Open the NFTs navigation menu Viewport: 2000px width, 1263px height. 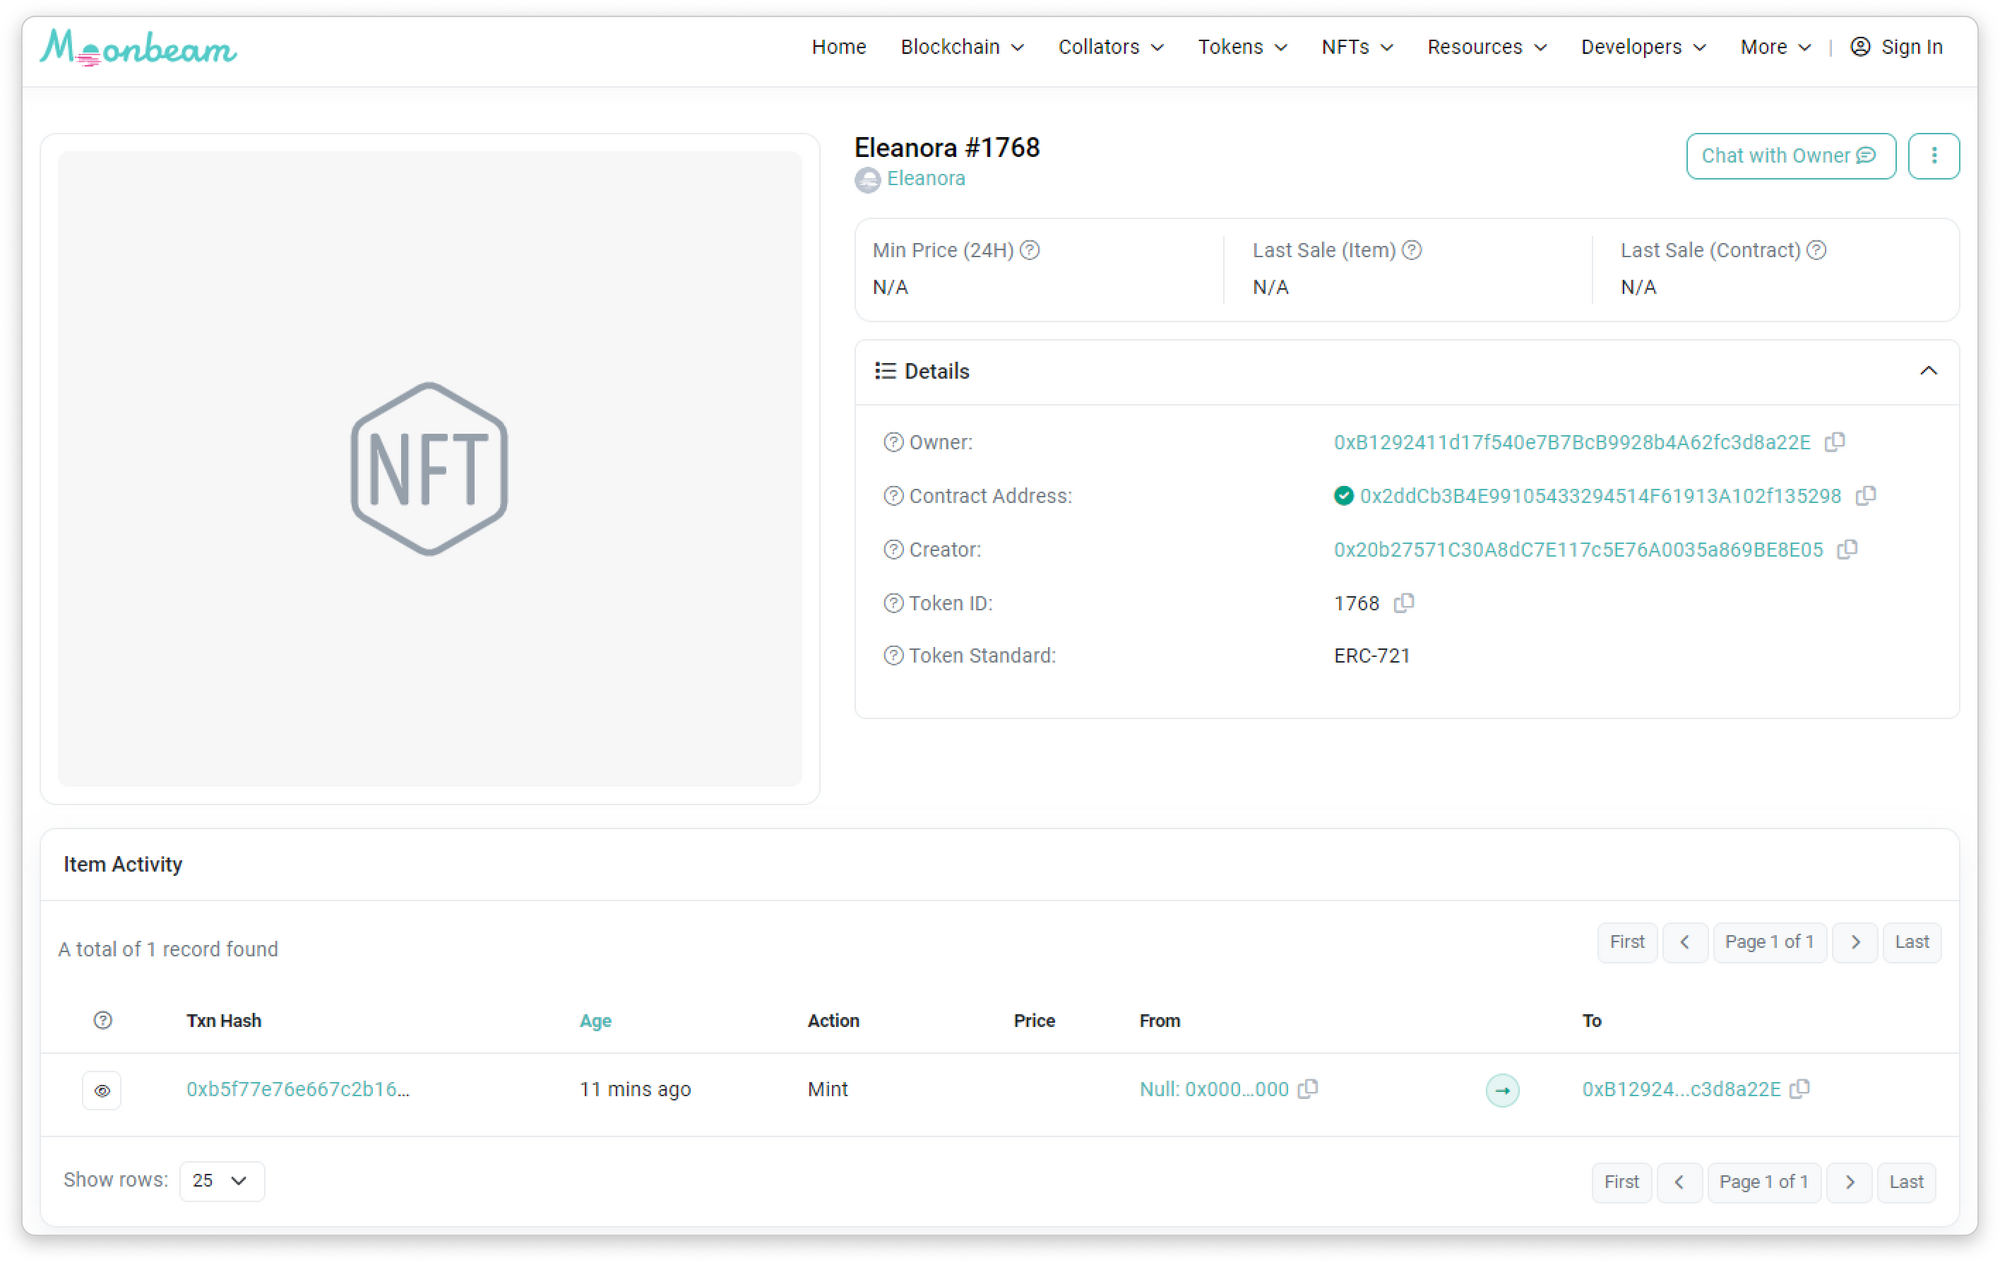pyautogui.click(x=1356, y=47)
